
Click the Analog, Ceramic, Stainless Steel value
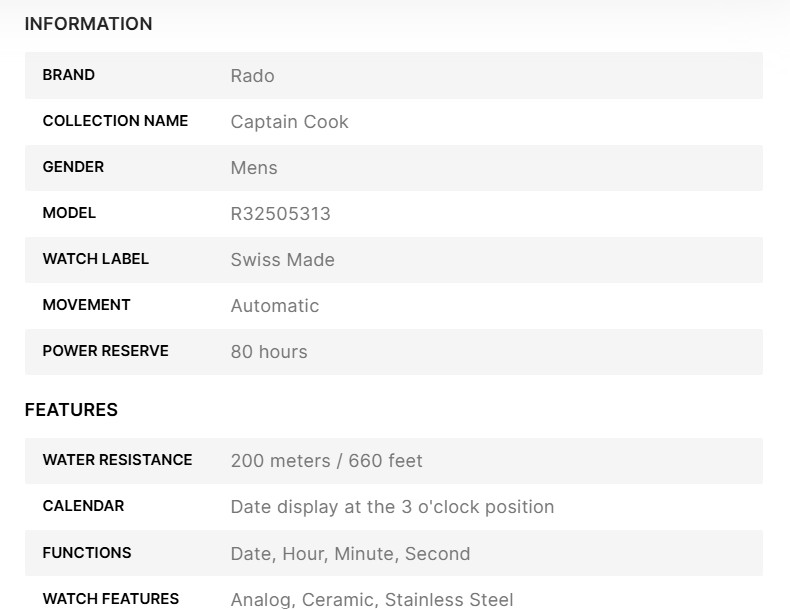[371, 600]
